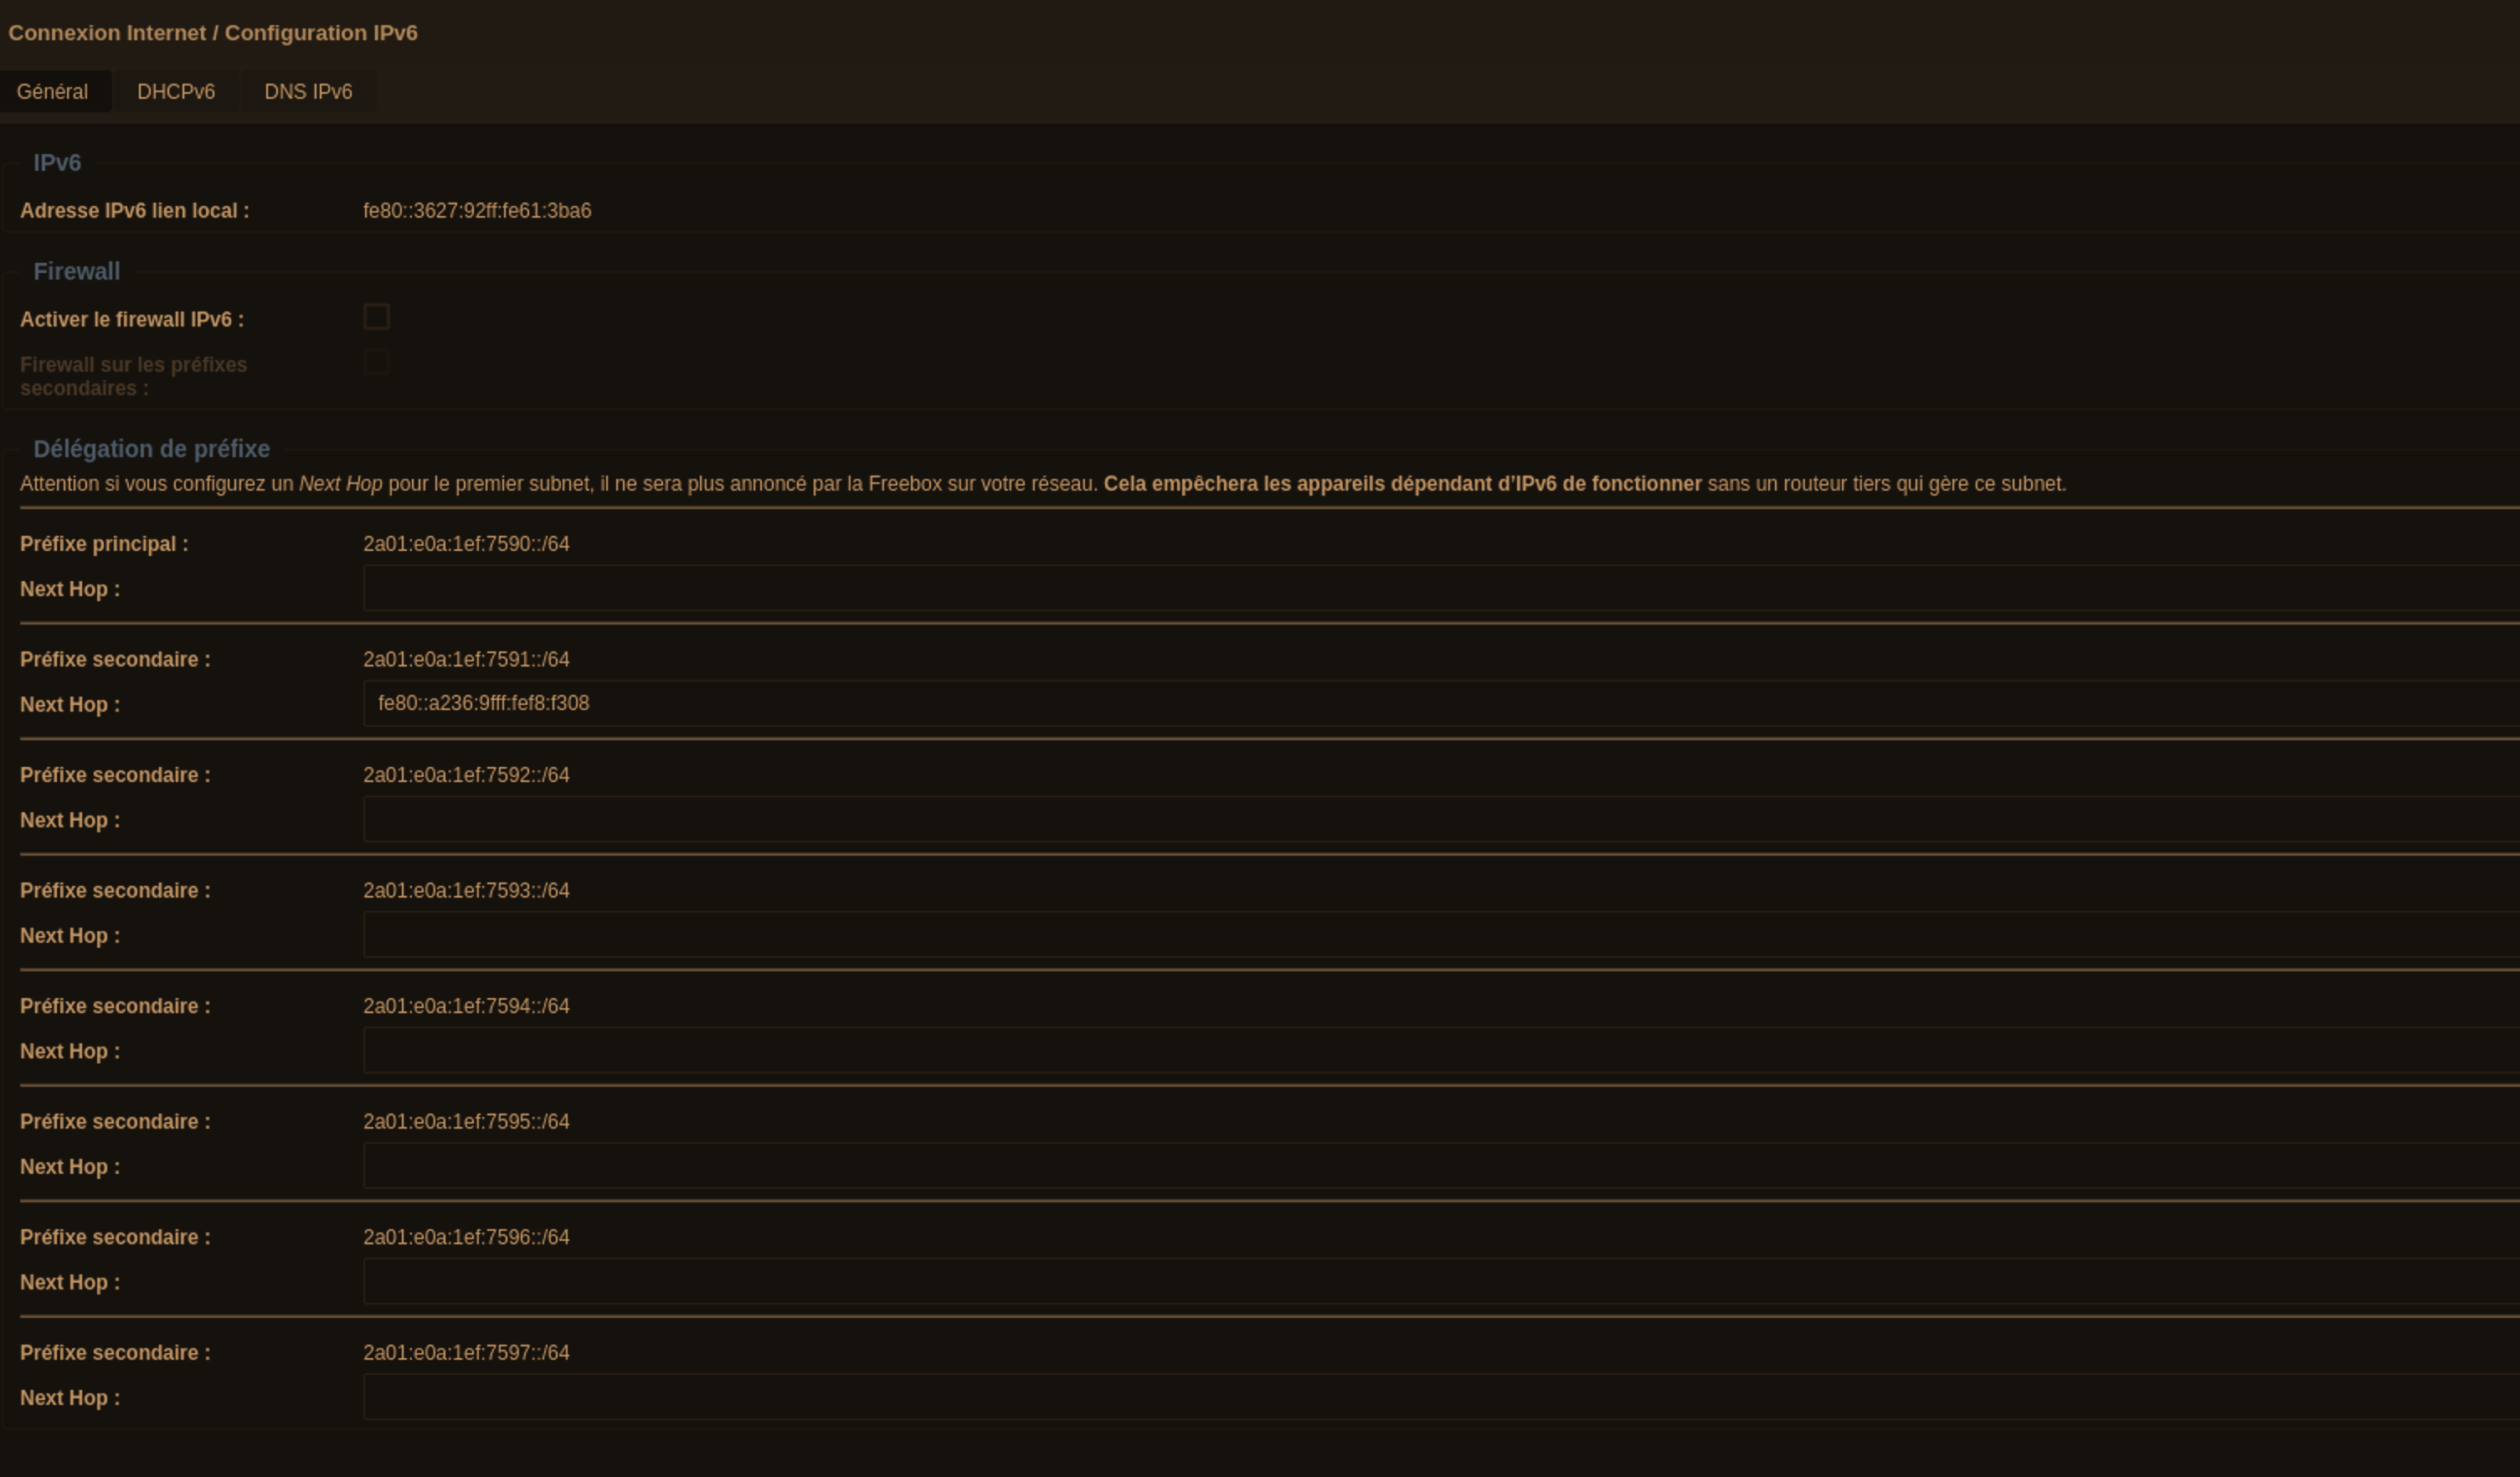Image resolution: width=2520 pixels, height=1477 pixels.
Task: Toggle Firewall sur les préfixes secondaires checkbox
Action: pos(376,362)
